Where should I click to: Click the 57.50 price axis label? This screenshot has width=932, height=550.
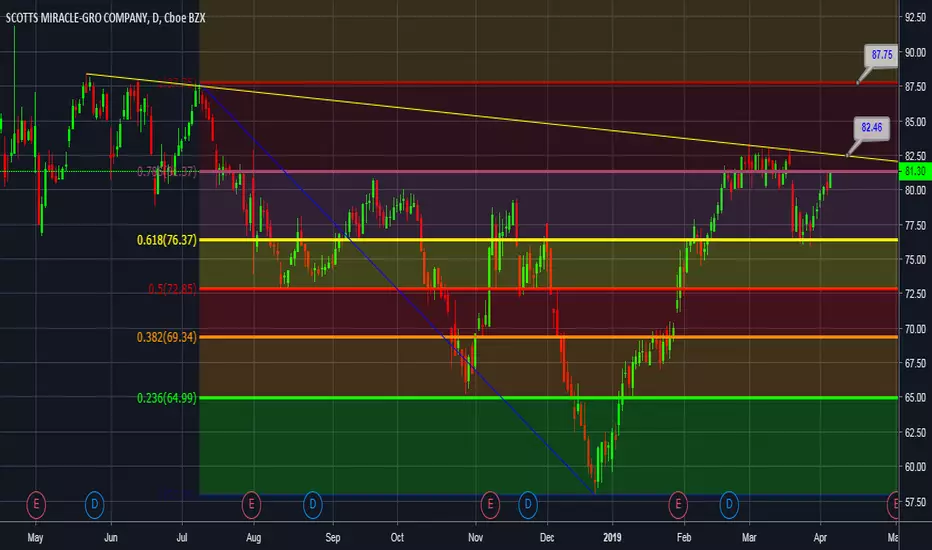click(915, 502)
